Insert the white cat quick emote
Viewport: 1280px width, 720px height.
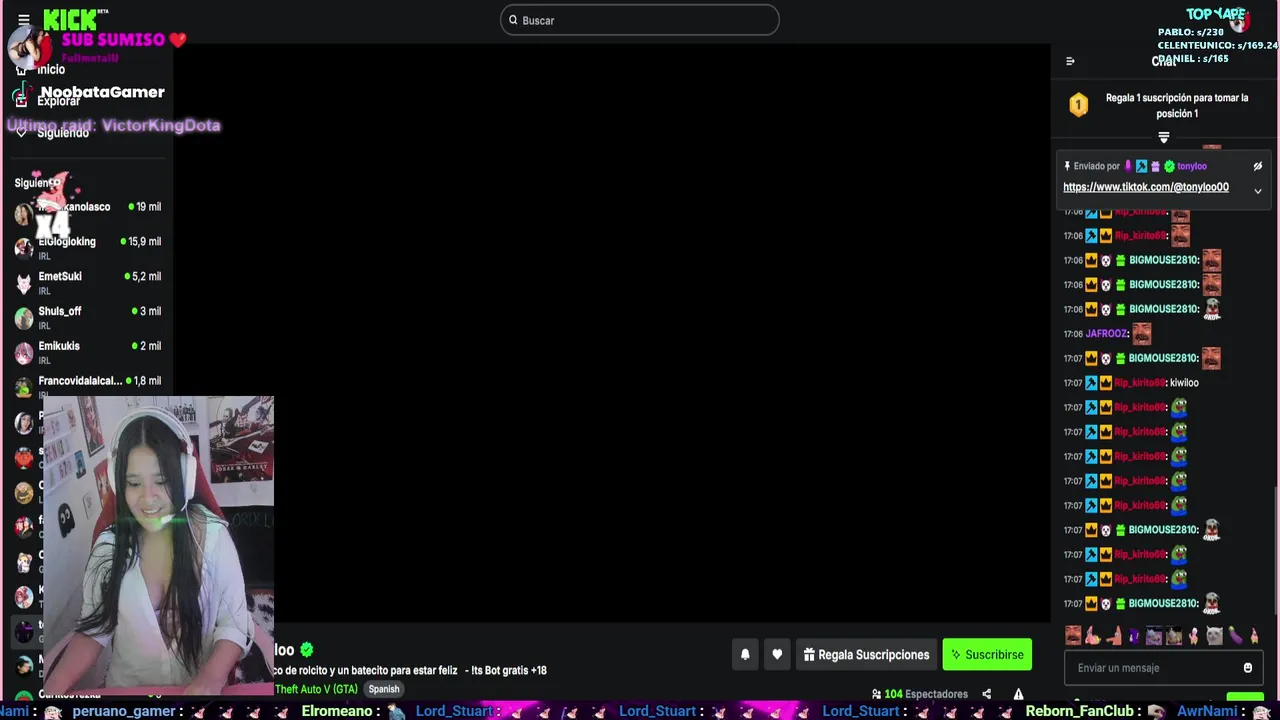[1214, 635]
